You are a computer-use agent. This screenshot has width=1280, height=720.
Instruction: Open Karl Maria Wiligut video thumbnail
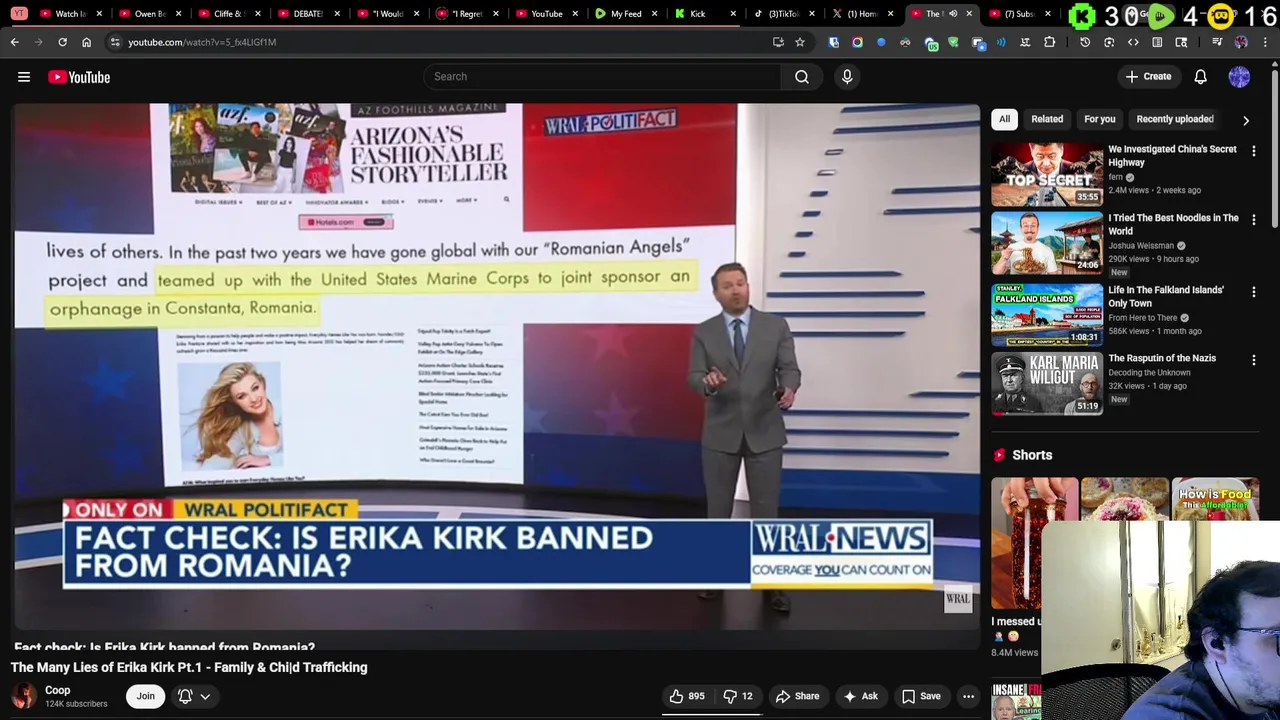(1047, 383)
